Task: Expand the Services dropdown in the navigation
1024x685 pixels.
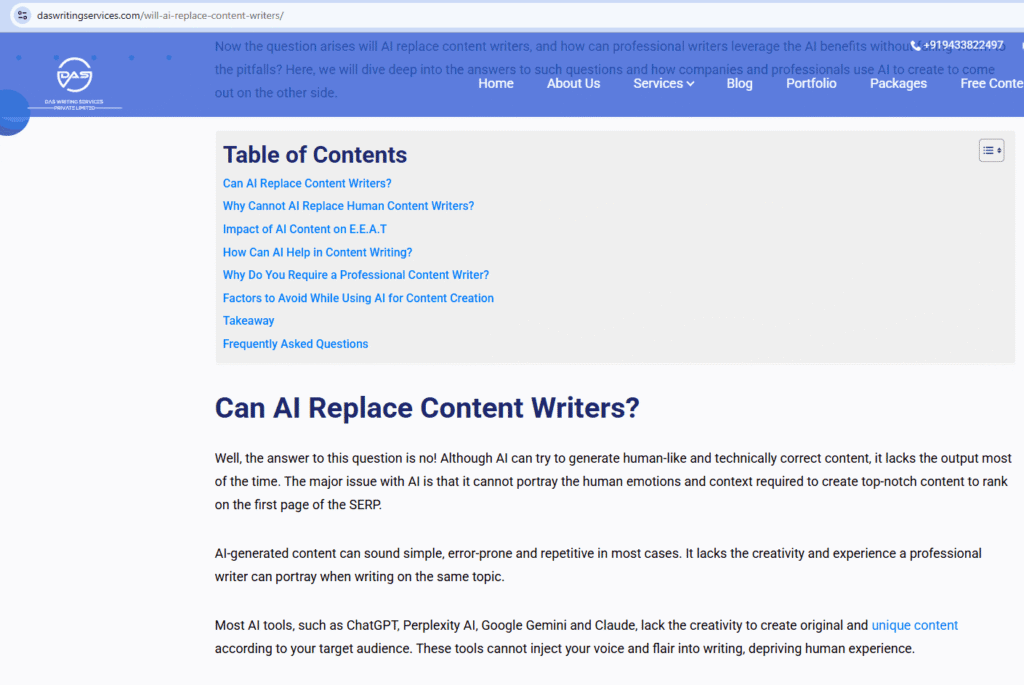Action: tap(663, 84)
